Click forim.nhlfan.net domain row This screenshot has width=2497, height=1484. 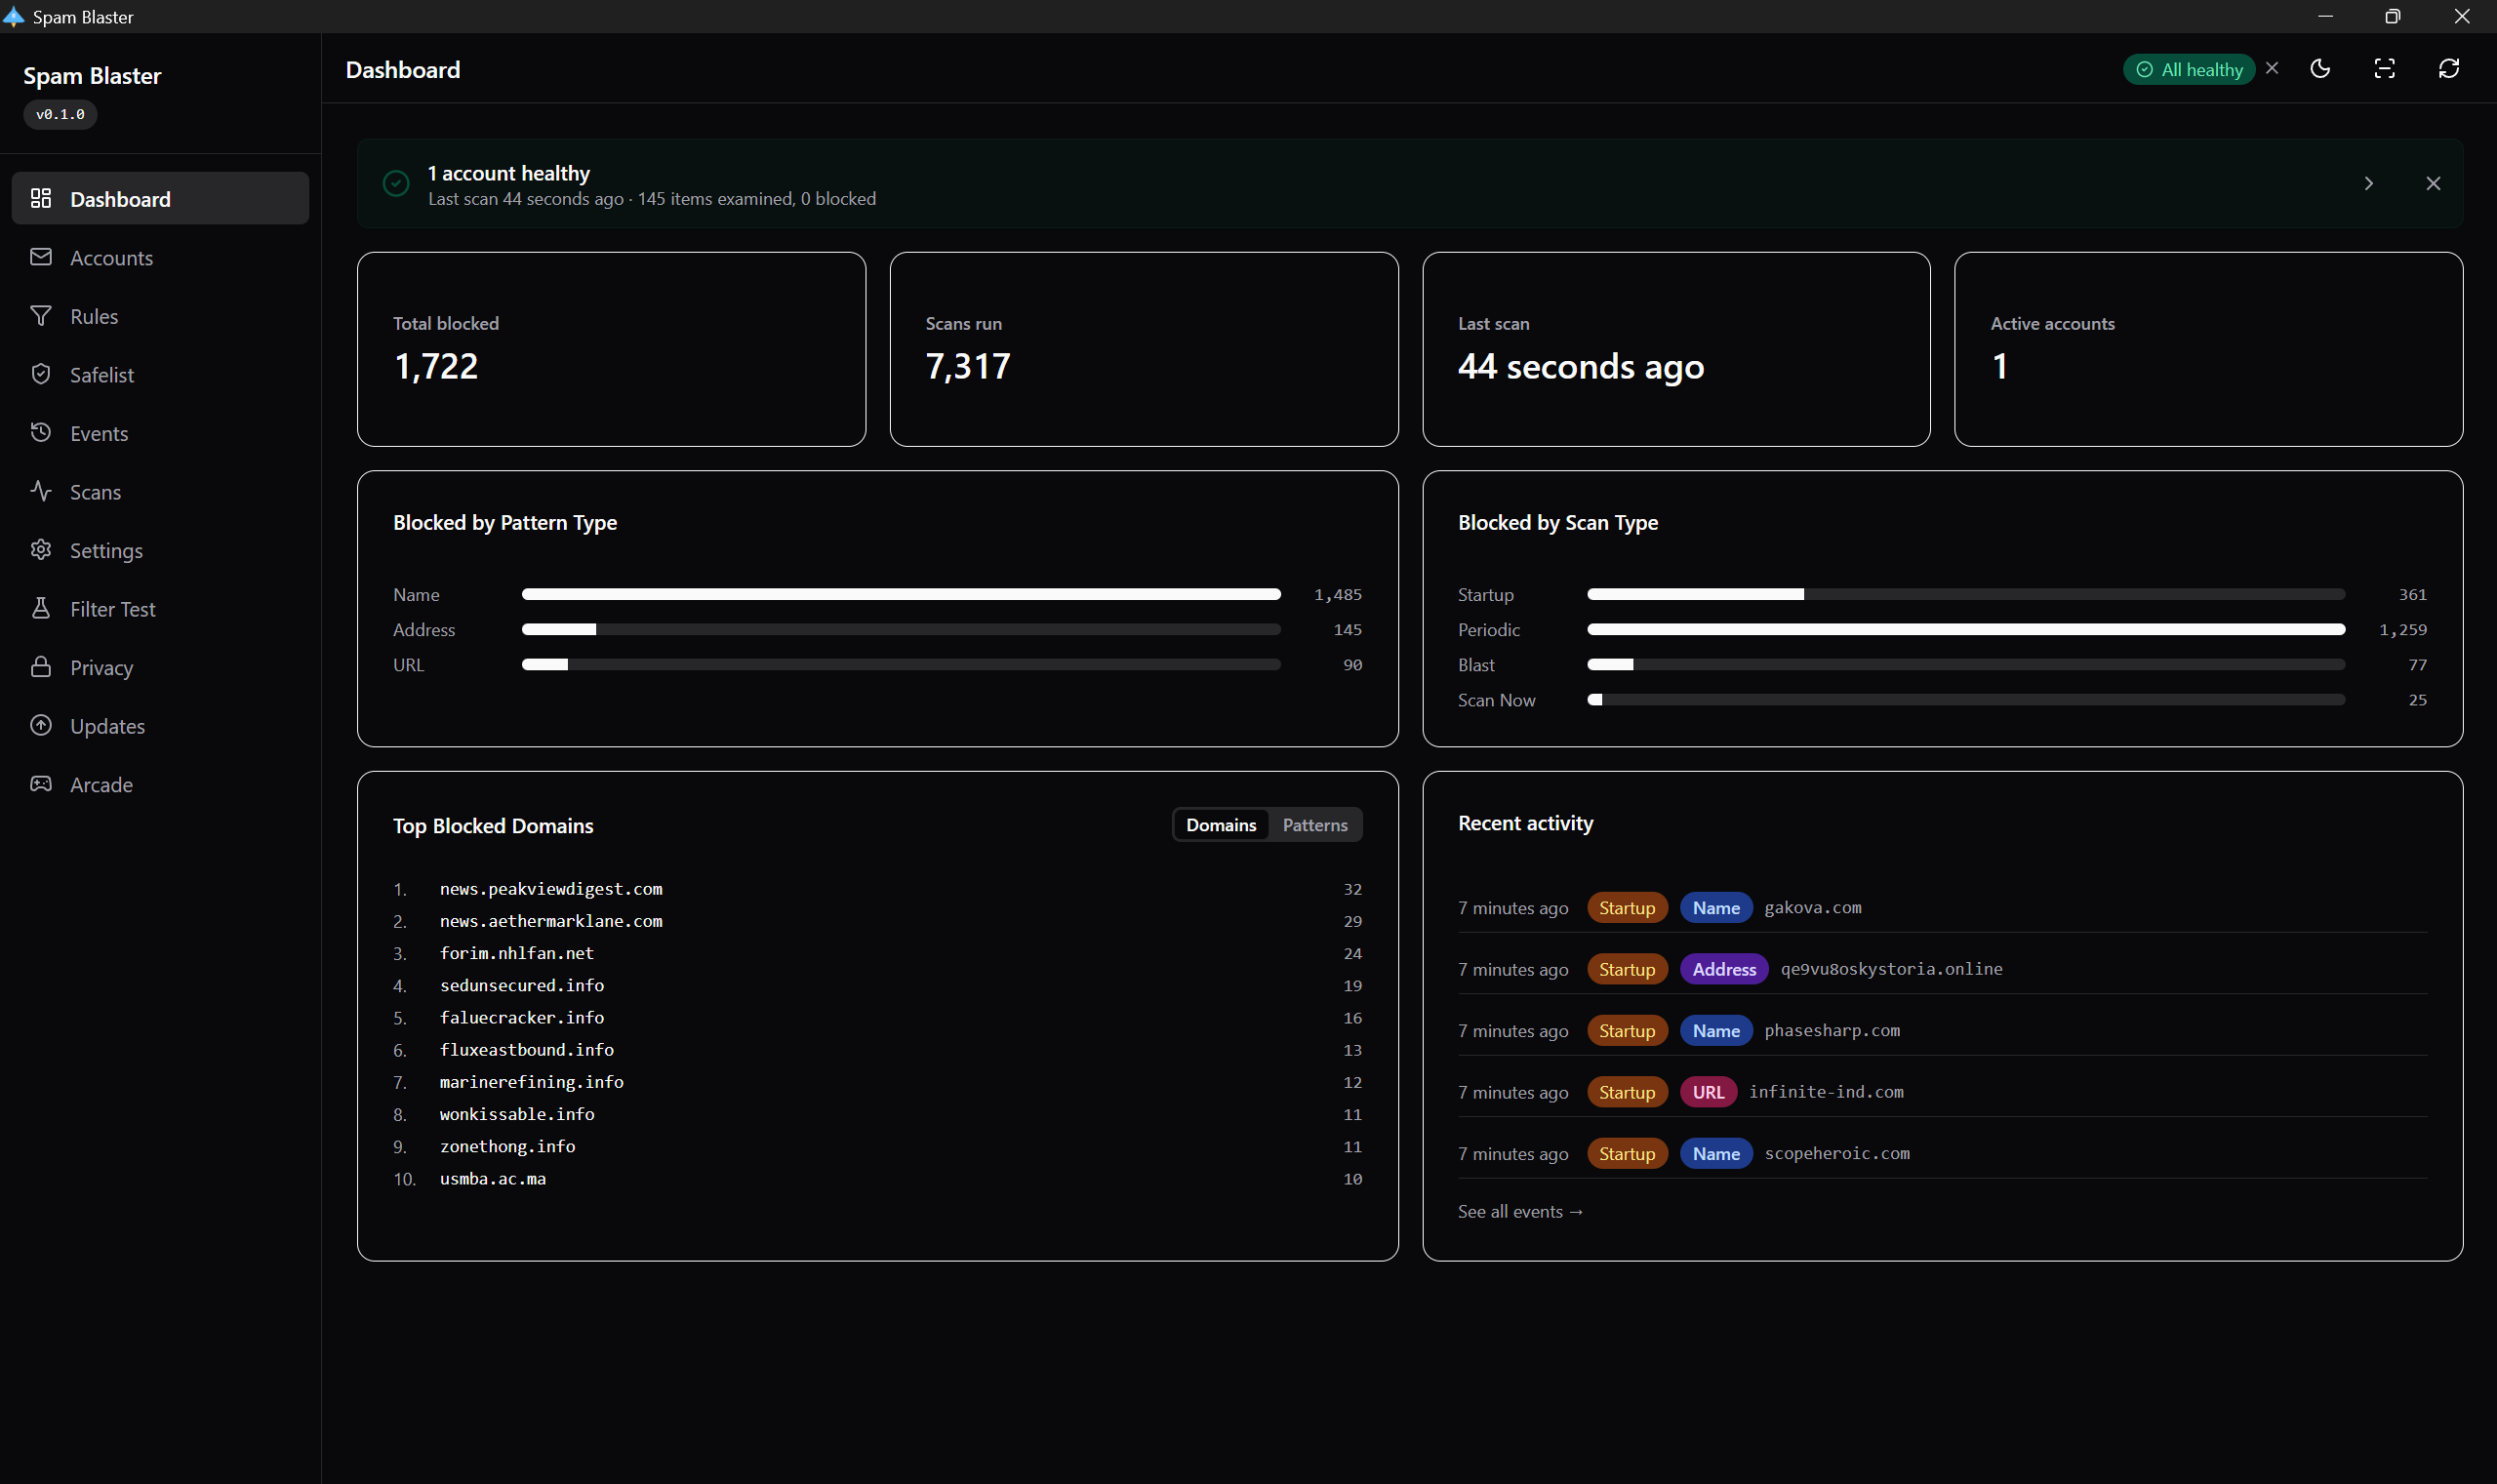pos(877,952)
